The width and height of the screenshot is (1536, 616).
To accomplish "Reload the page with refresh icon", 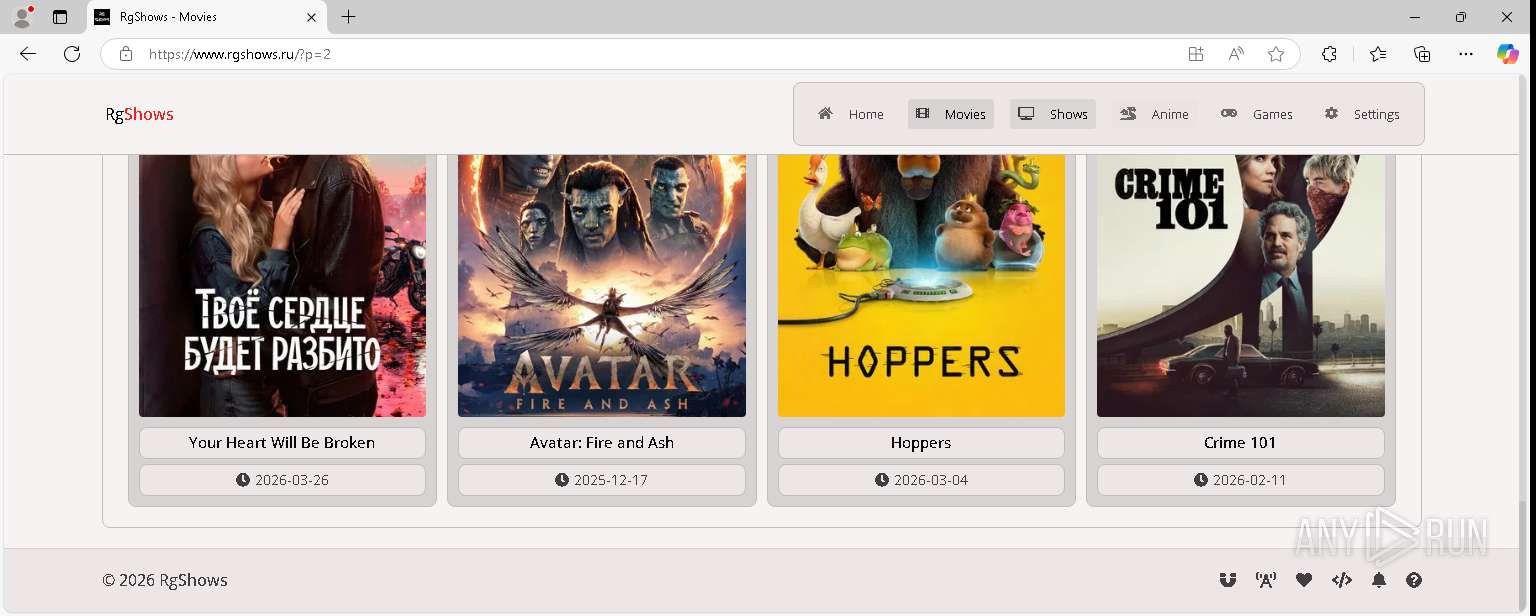I will (x=72, y=54).
